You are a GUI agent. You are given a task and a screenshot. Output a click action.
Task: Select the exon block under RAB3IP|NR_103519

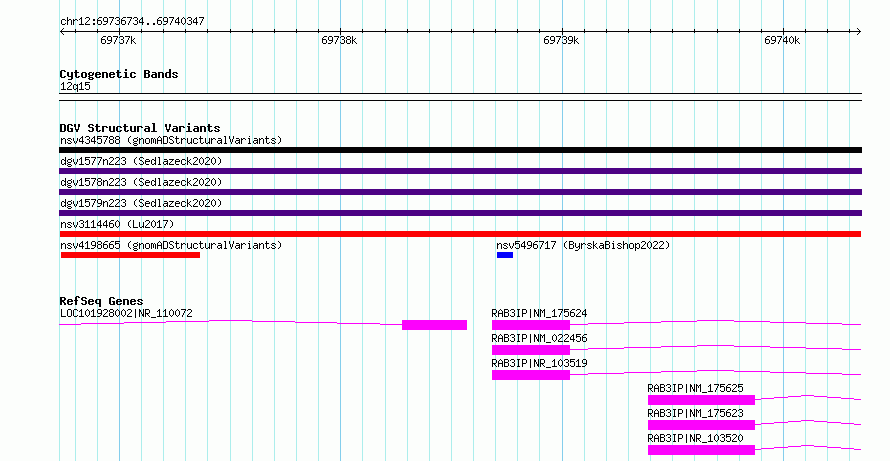point(531,375)
